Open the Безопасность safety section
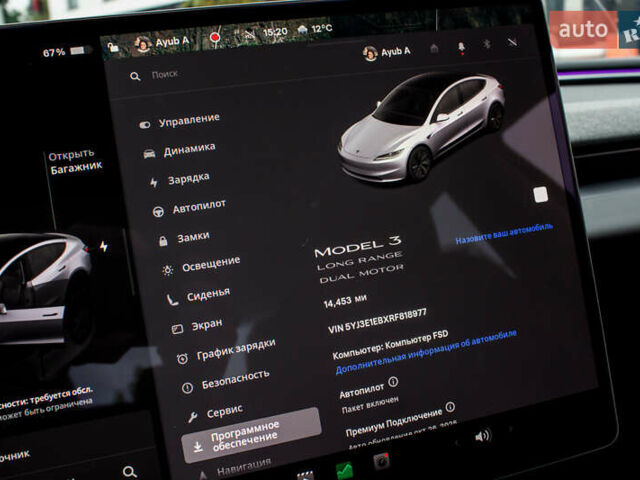640x480 pixels. [234, 377]
